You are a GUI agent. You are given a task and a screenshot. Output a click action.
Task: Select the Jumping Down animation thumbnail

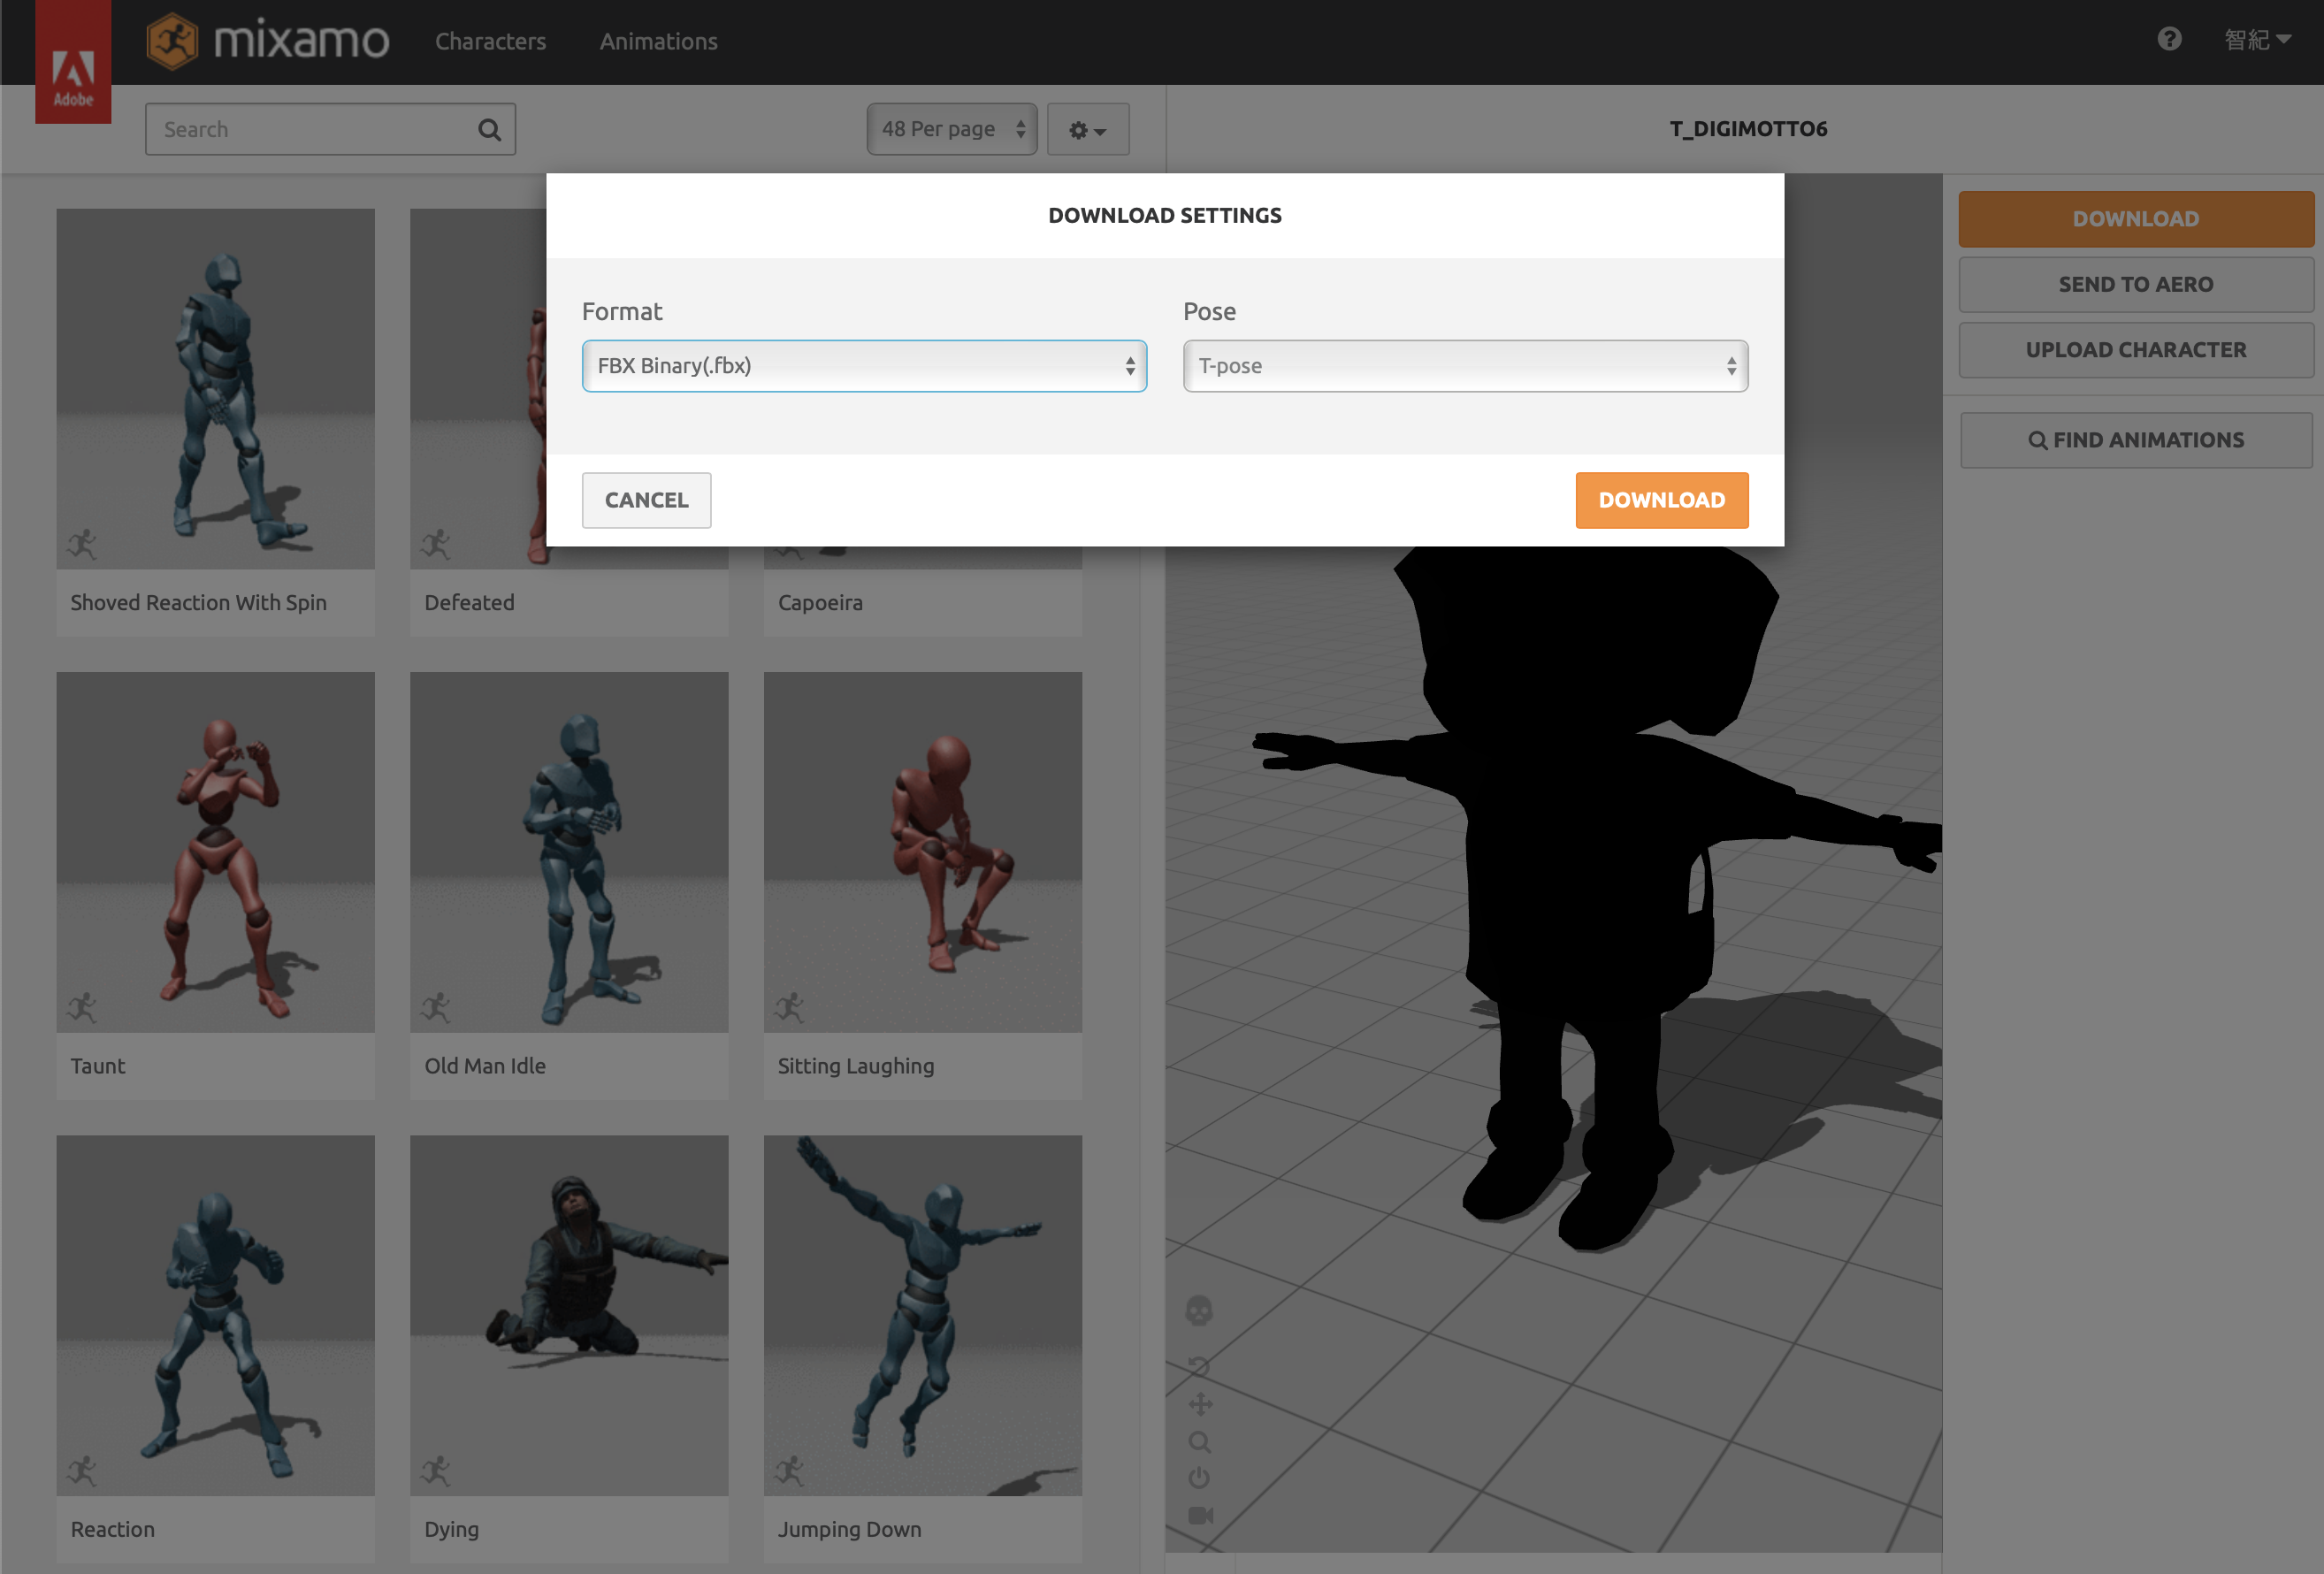(x=923, y=1315)
